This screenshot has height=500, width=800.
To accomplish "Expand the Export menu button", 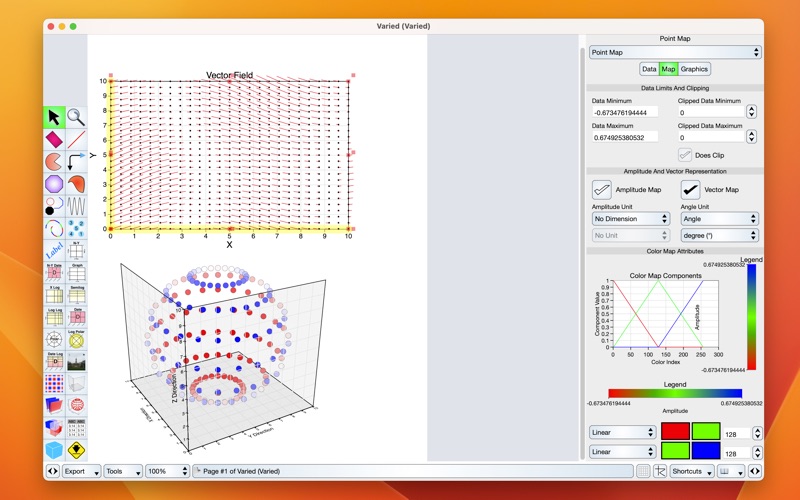I will (x=80, y=471).
